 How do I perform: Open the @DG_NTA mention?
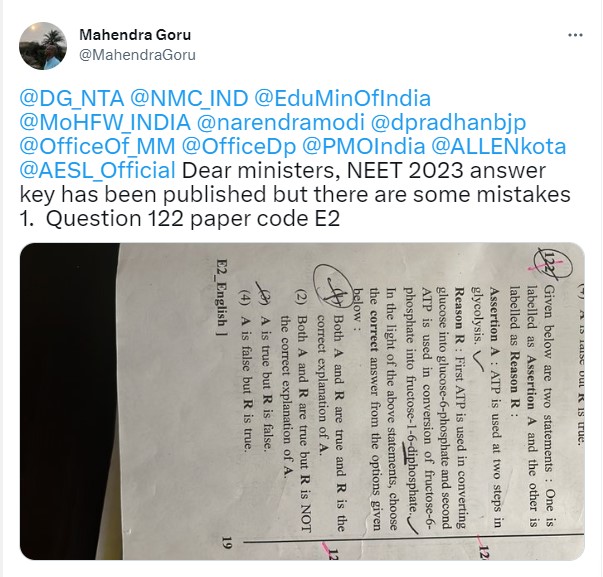[x=72, y=98]
